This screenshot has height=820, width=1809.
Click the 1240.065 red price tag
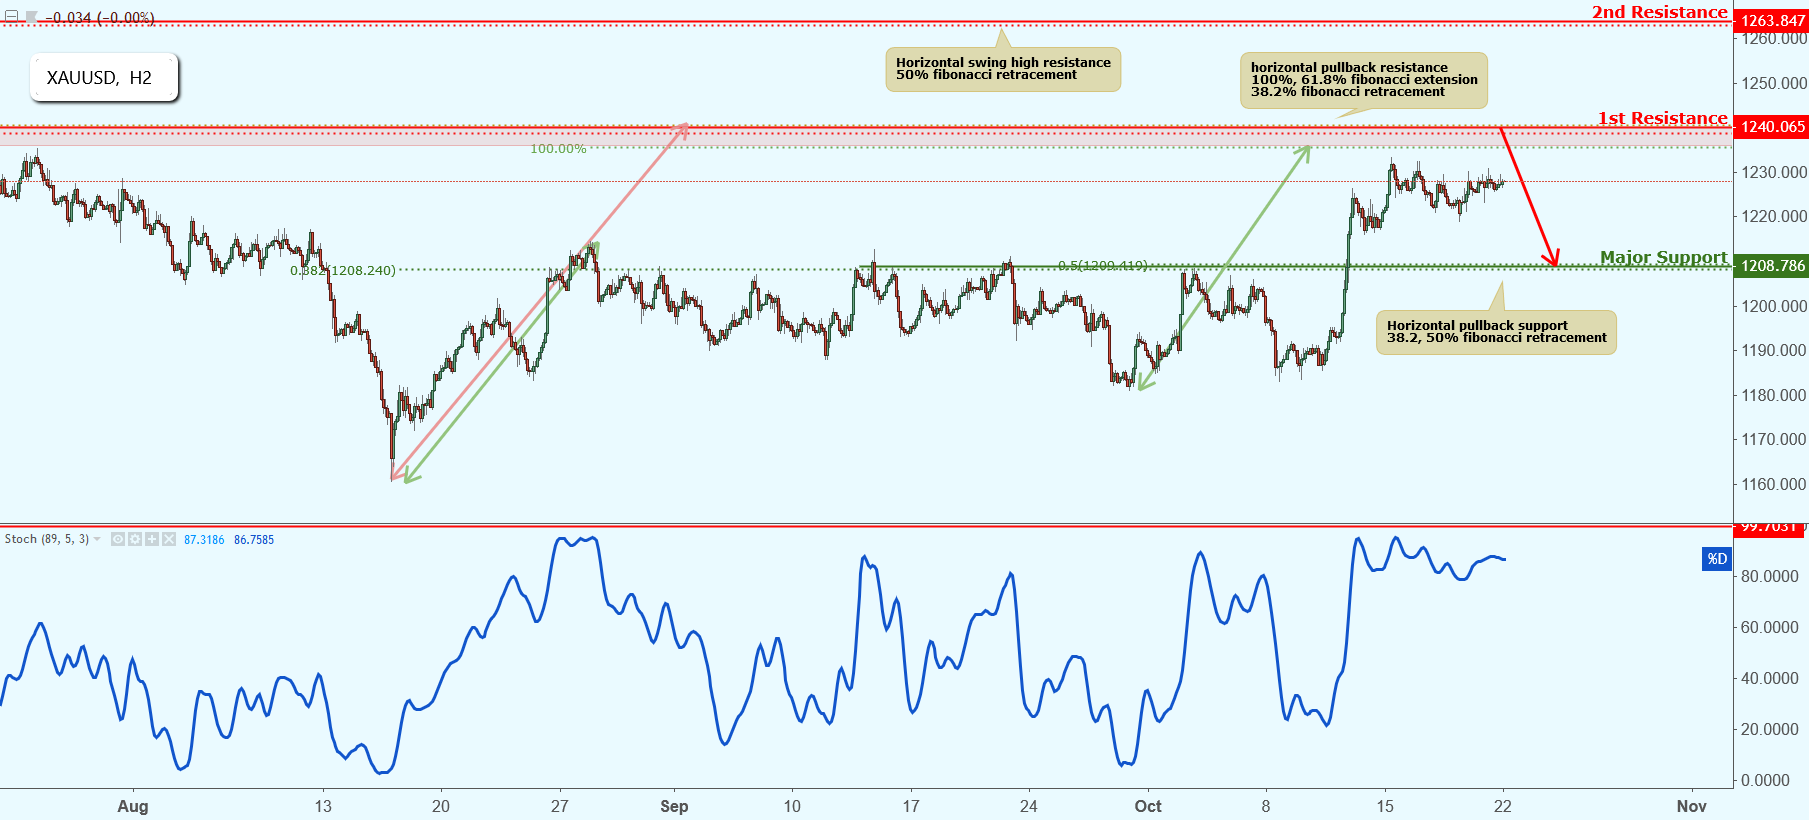pos(1771,126)
